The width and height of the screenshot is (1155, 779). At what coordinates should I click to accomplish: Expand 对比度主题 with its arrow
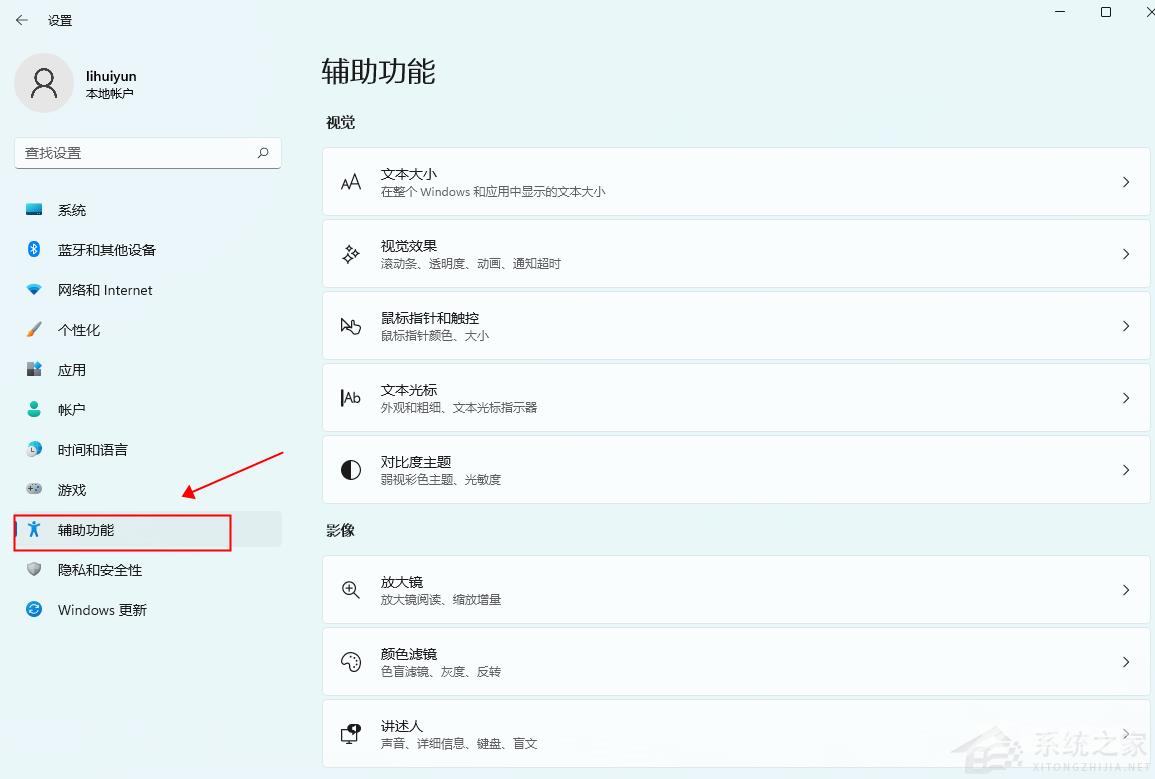pos(1126,470)
